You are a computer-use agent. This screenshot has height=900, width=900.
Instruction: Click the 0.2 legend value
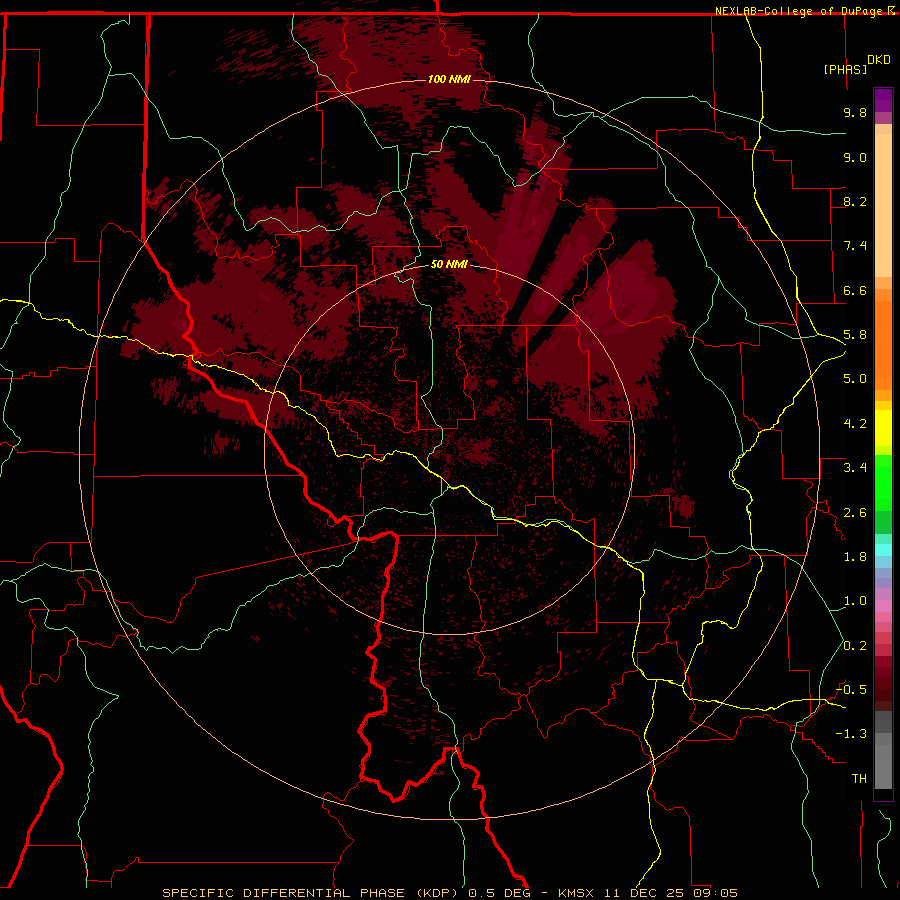(x=855, y=646)
